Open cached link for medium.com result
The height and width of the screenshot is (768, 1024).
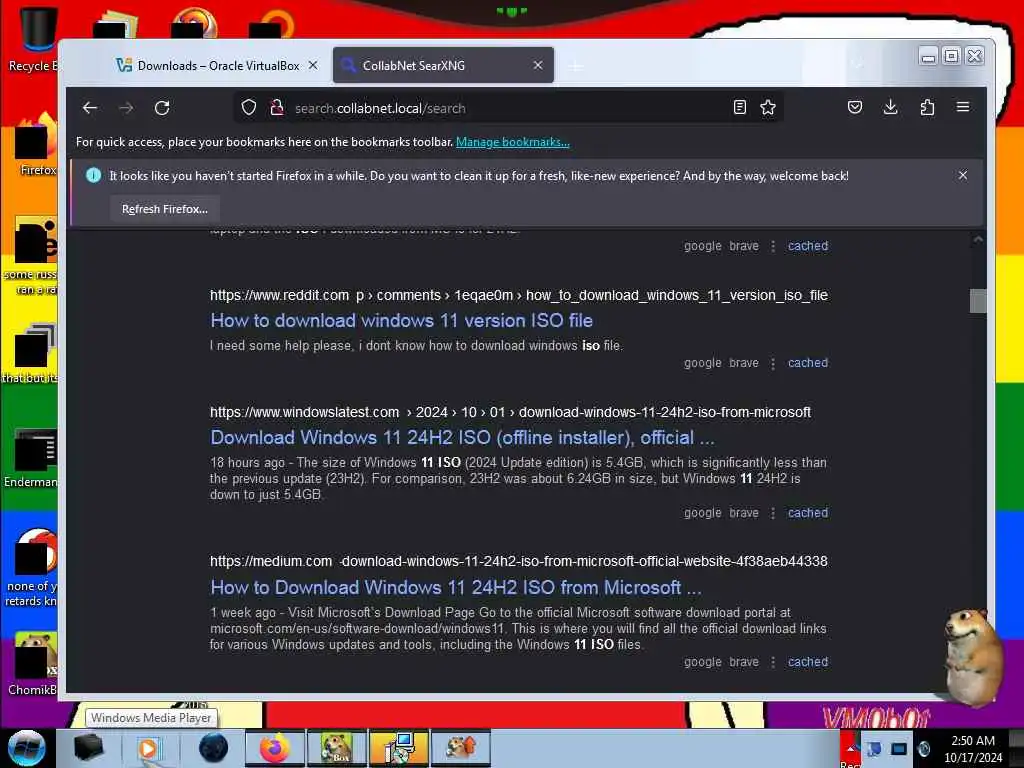[x=808, y=662]
